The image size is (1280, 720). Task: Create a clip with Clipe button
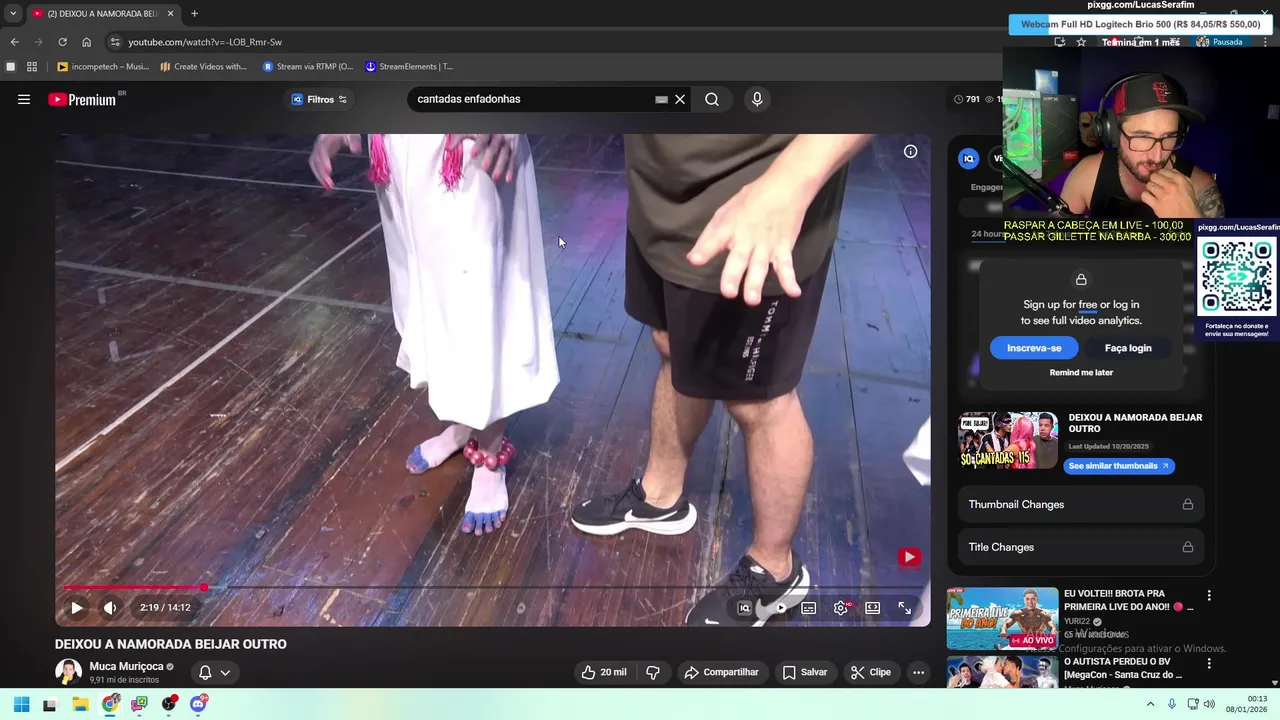point(870,672)
